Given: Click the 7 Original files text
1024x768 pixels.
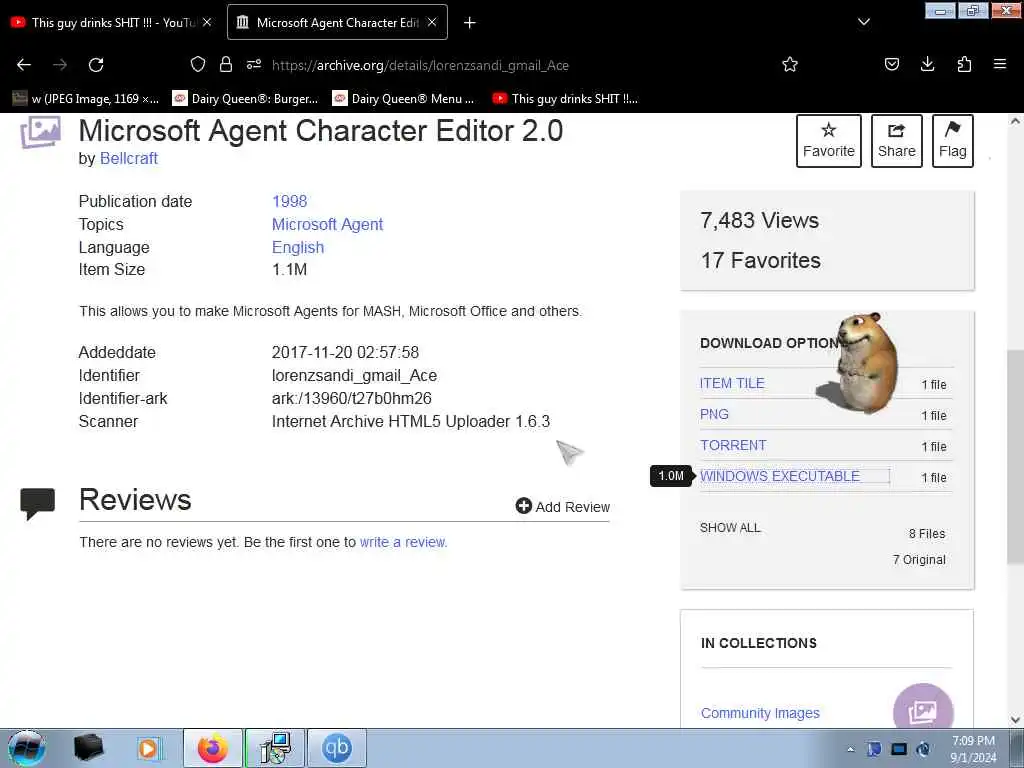Looking at the screenshot, I should (x=919, y=560).
